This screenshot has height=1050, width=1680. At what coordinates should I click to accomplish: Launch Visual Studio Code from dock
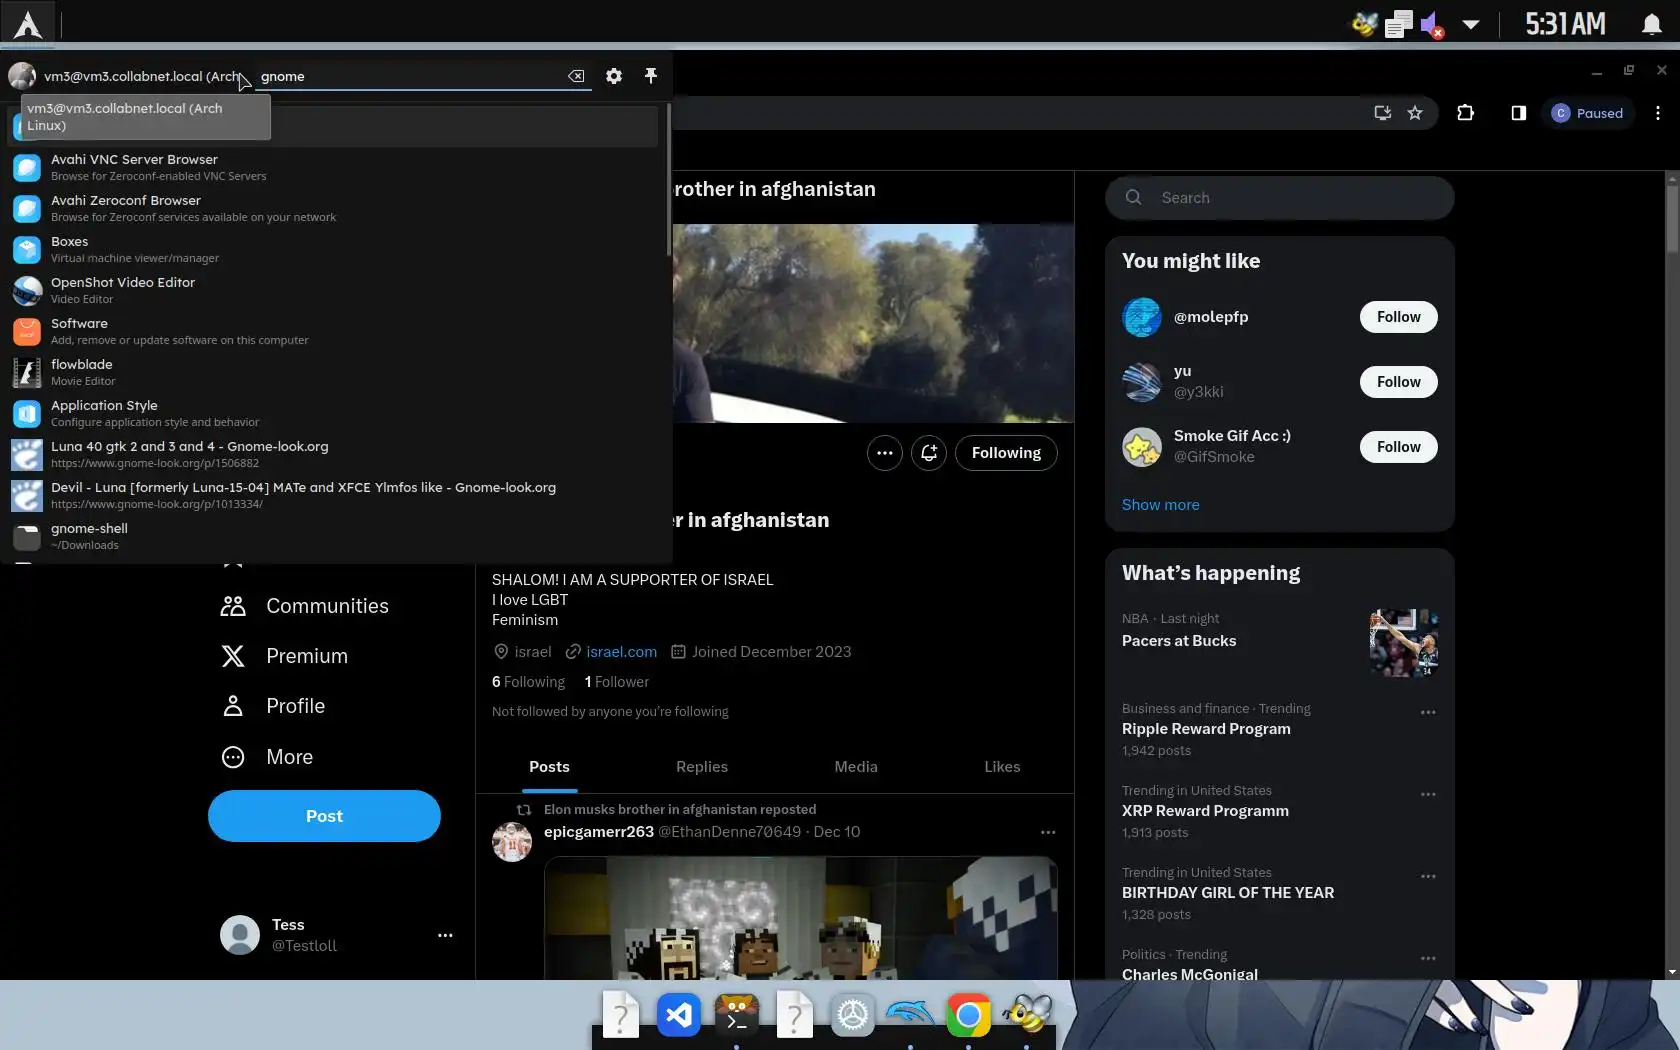click(678, 1016)
